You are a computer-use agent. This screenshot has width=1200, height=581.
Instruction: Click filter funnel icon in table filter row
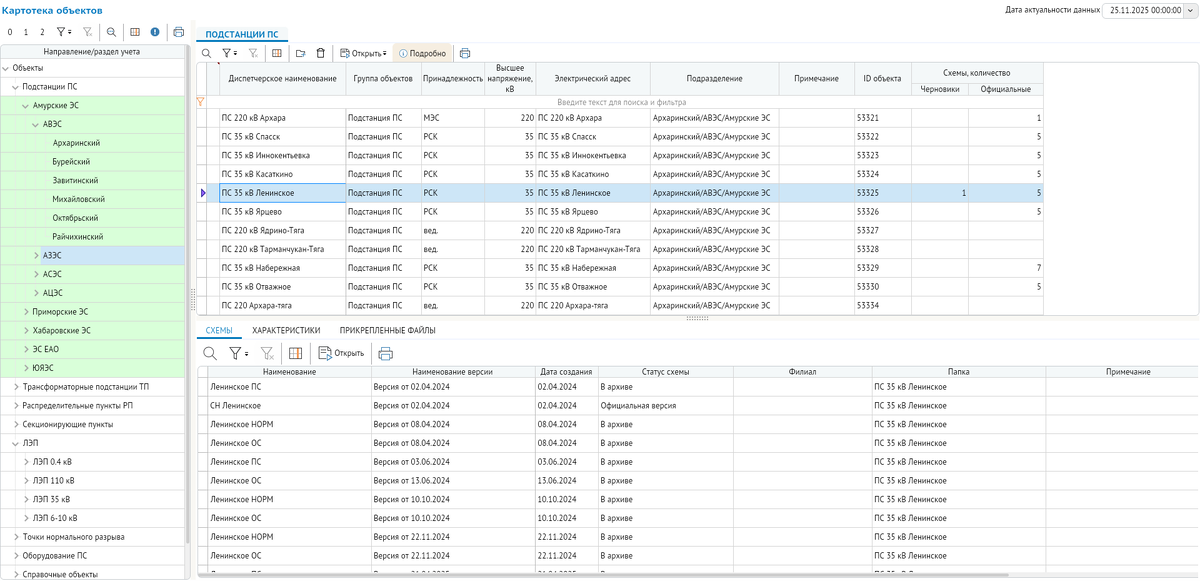point(201,102)
